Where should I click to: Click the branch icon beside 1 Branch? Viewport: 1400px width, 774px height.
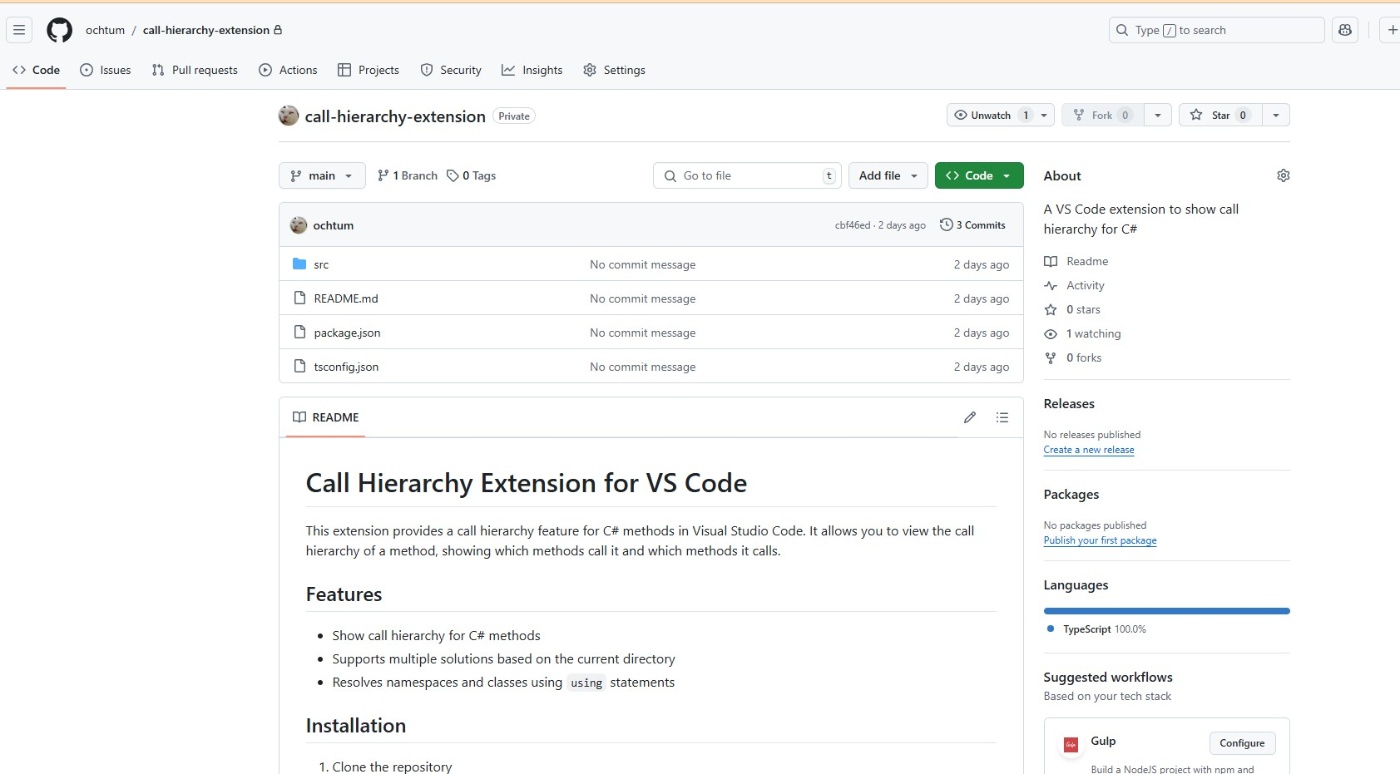pyautogui.click(x=383, y=176)
